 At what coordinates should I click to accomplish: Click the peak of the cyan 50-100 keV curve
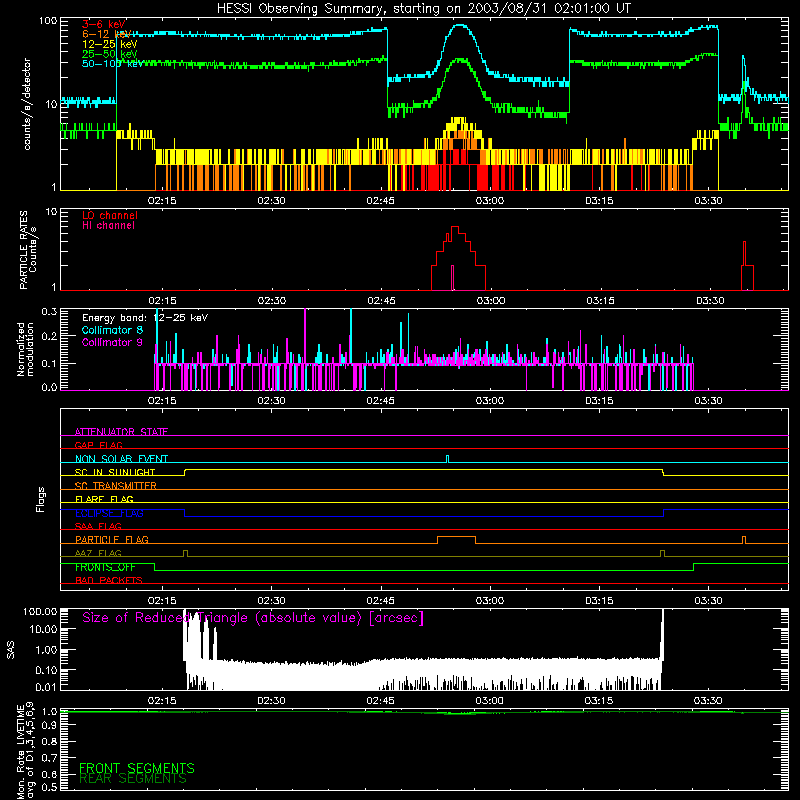tap(460, 25)
